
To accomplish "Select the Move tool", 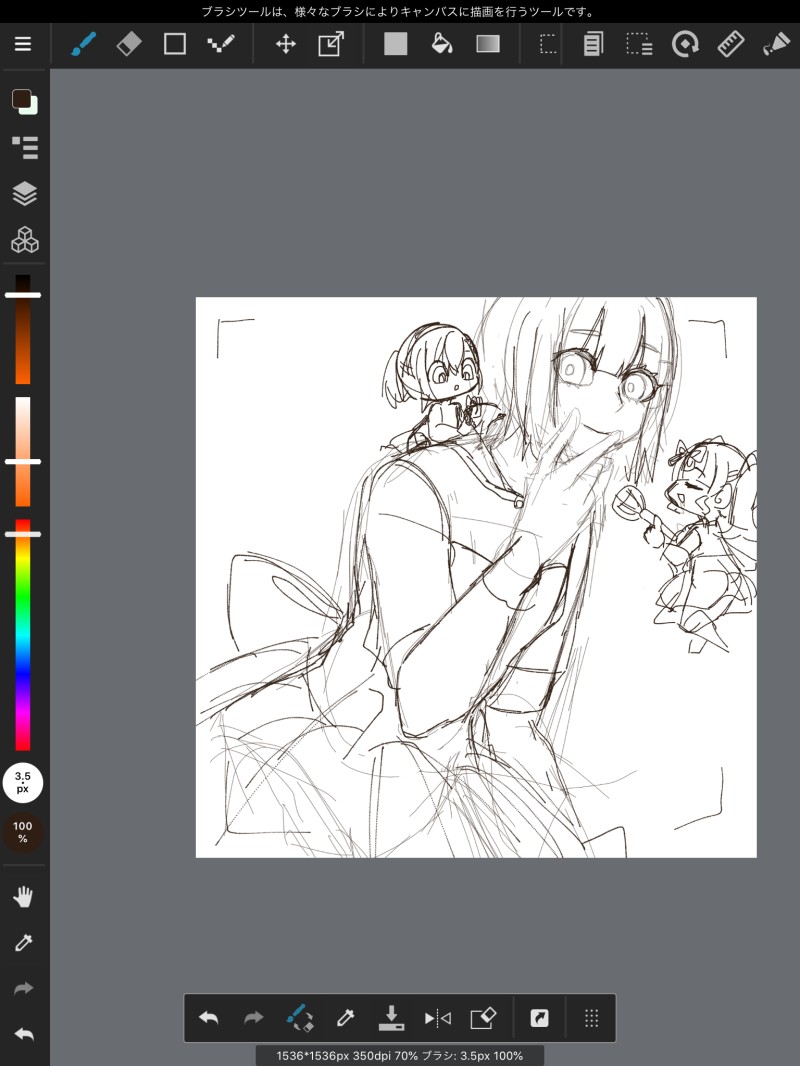I will point(285,45).
